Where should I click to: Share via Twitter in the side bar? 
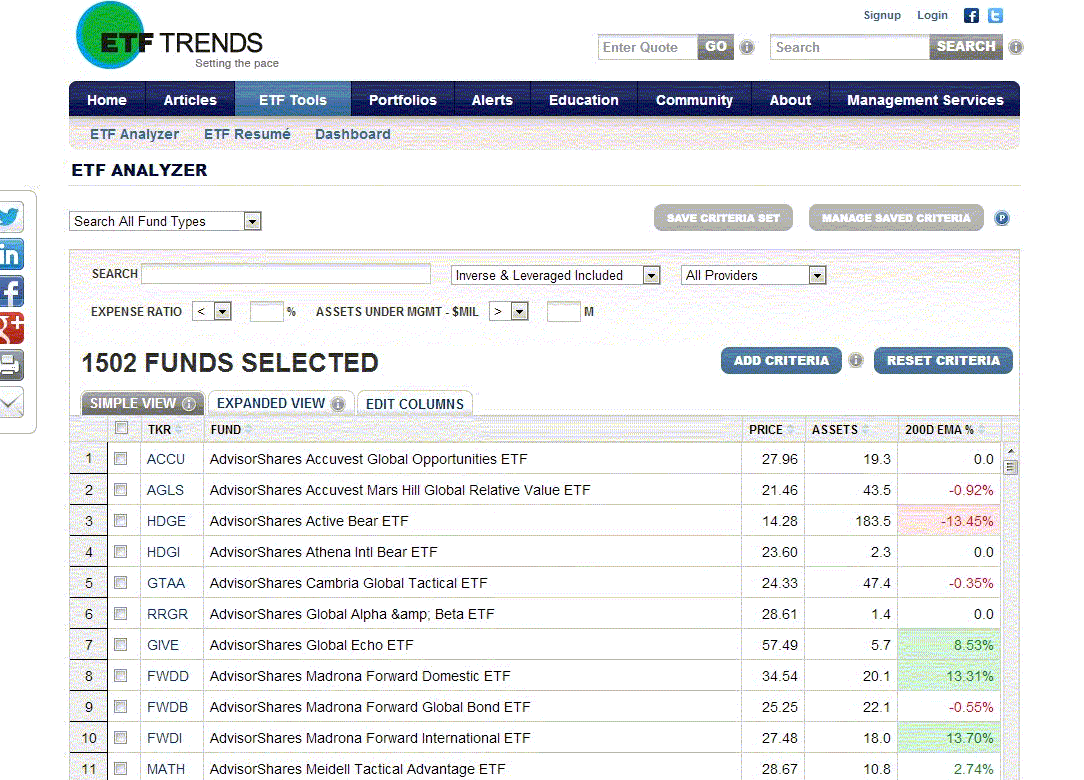click(11, 216)
